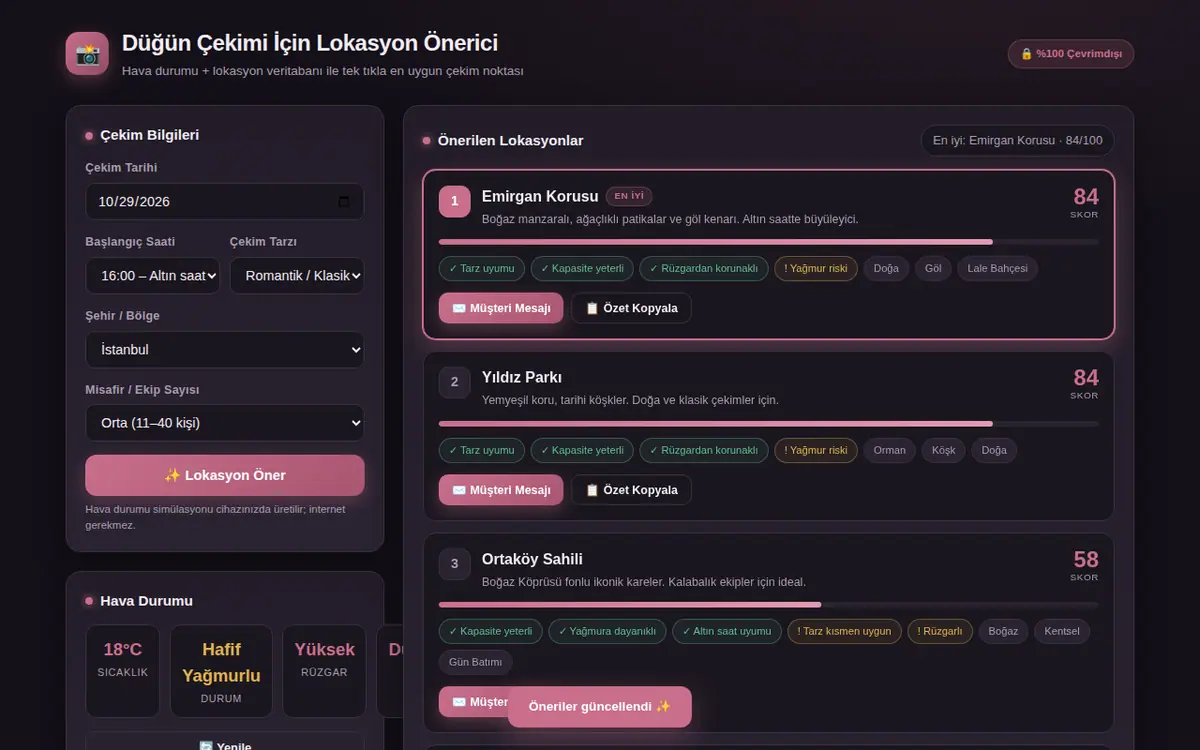Click the Hava Durumu panel heading
1200x750 pixels.
[x=147, y=601]
